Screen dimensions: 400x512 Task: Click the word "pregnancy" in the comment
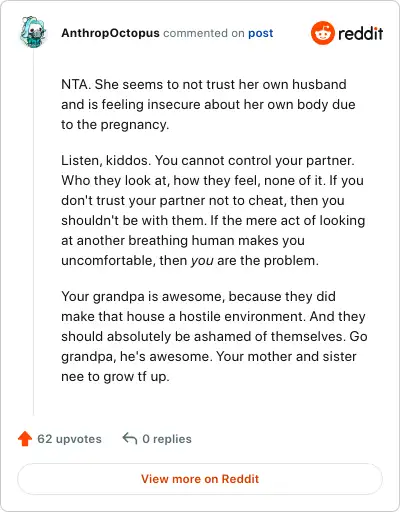133,125
